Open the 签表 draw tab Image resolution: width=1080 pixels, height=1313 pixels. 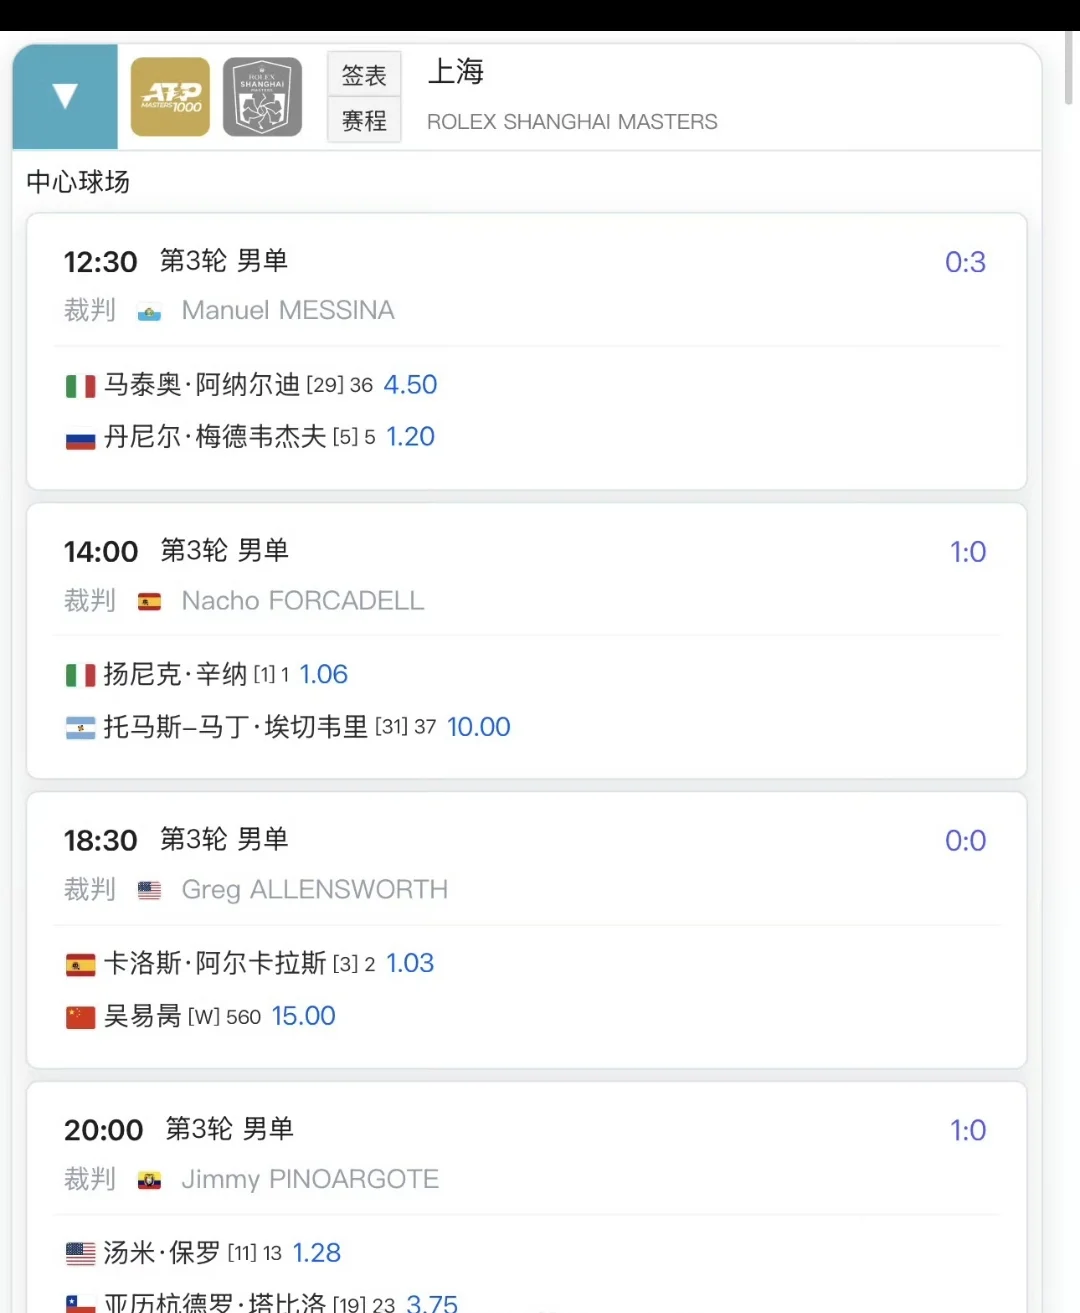364,74
